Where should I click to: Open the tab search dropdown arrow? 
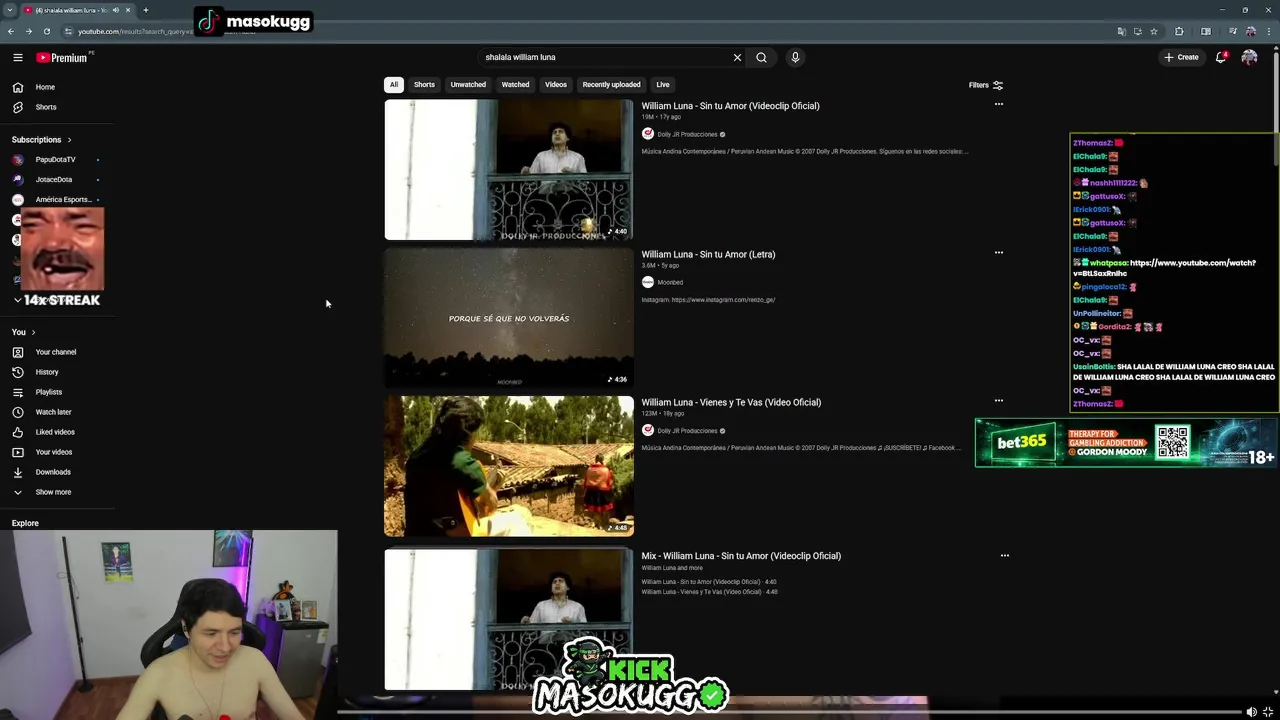point(9,10)
